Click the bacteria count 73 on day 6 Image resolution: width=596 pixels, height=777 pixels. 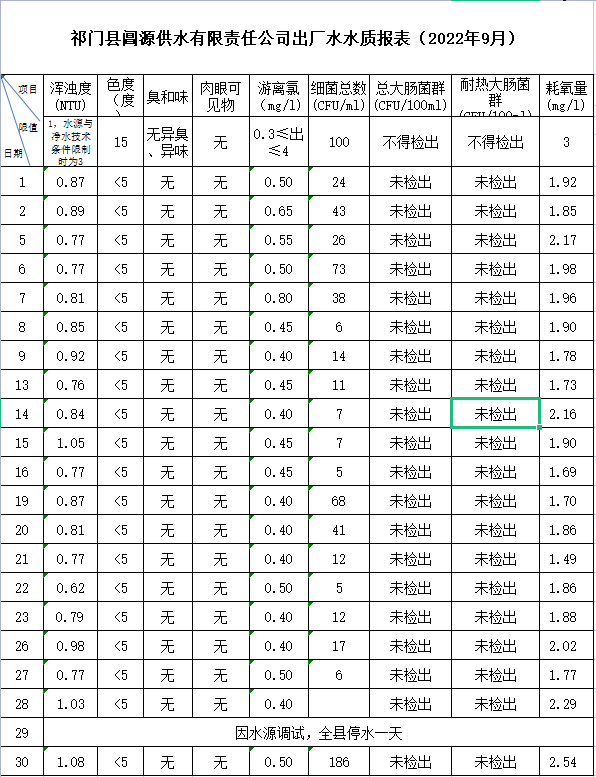339,269
